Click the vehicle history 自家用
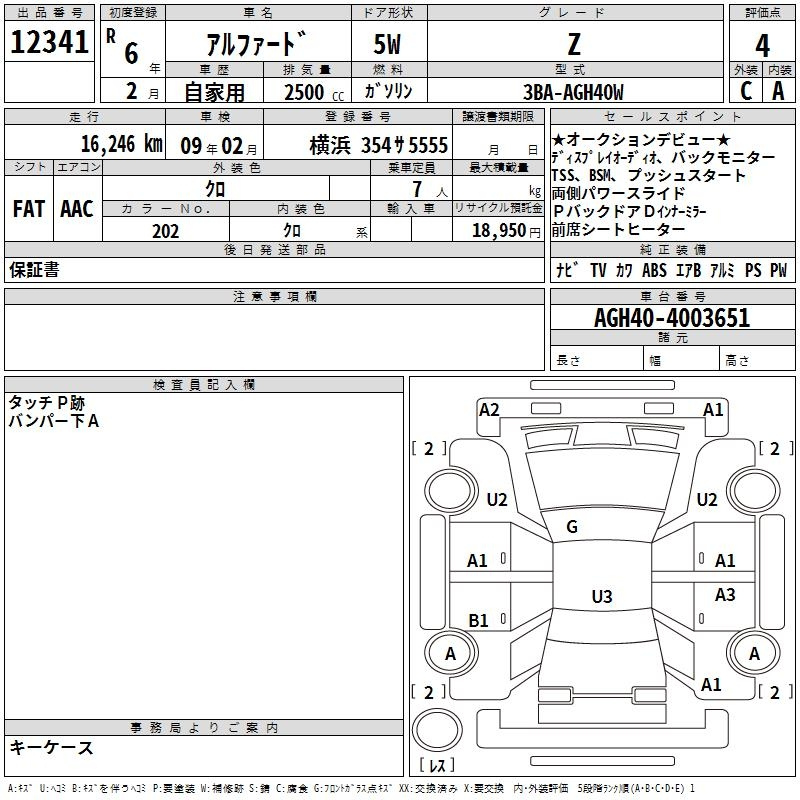800x800 pixels. (x=214, y=92)
